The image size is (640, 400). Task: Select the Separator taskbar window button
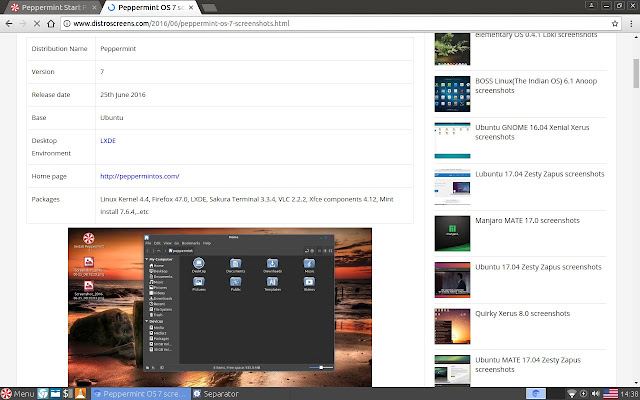click(216, 393)
